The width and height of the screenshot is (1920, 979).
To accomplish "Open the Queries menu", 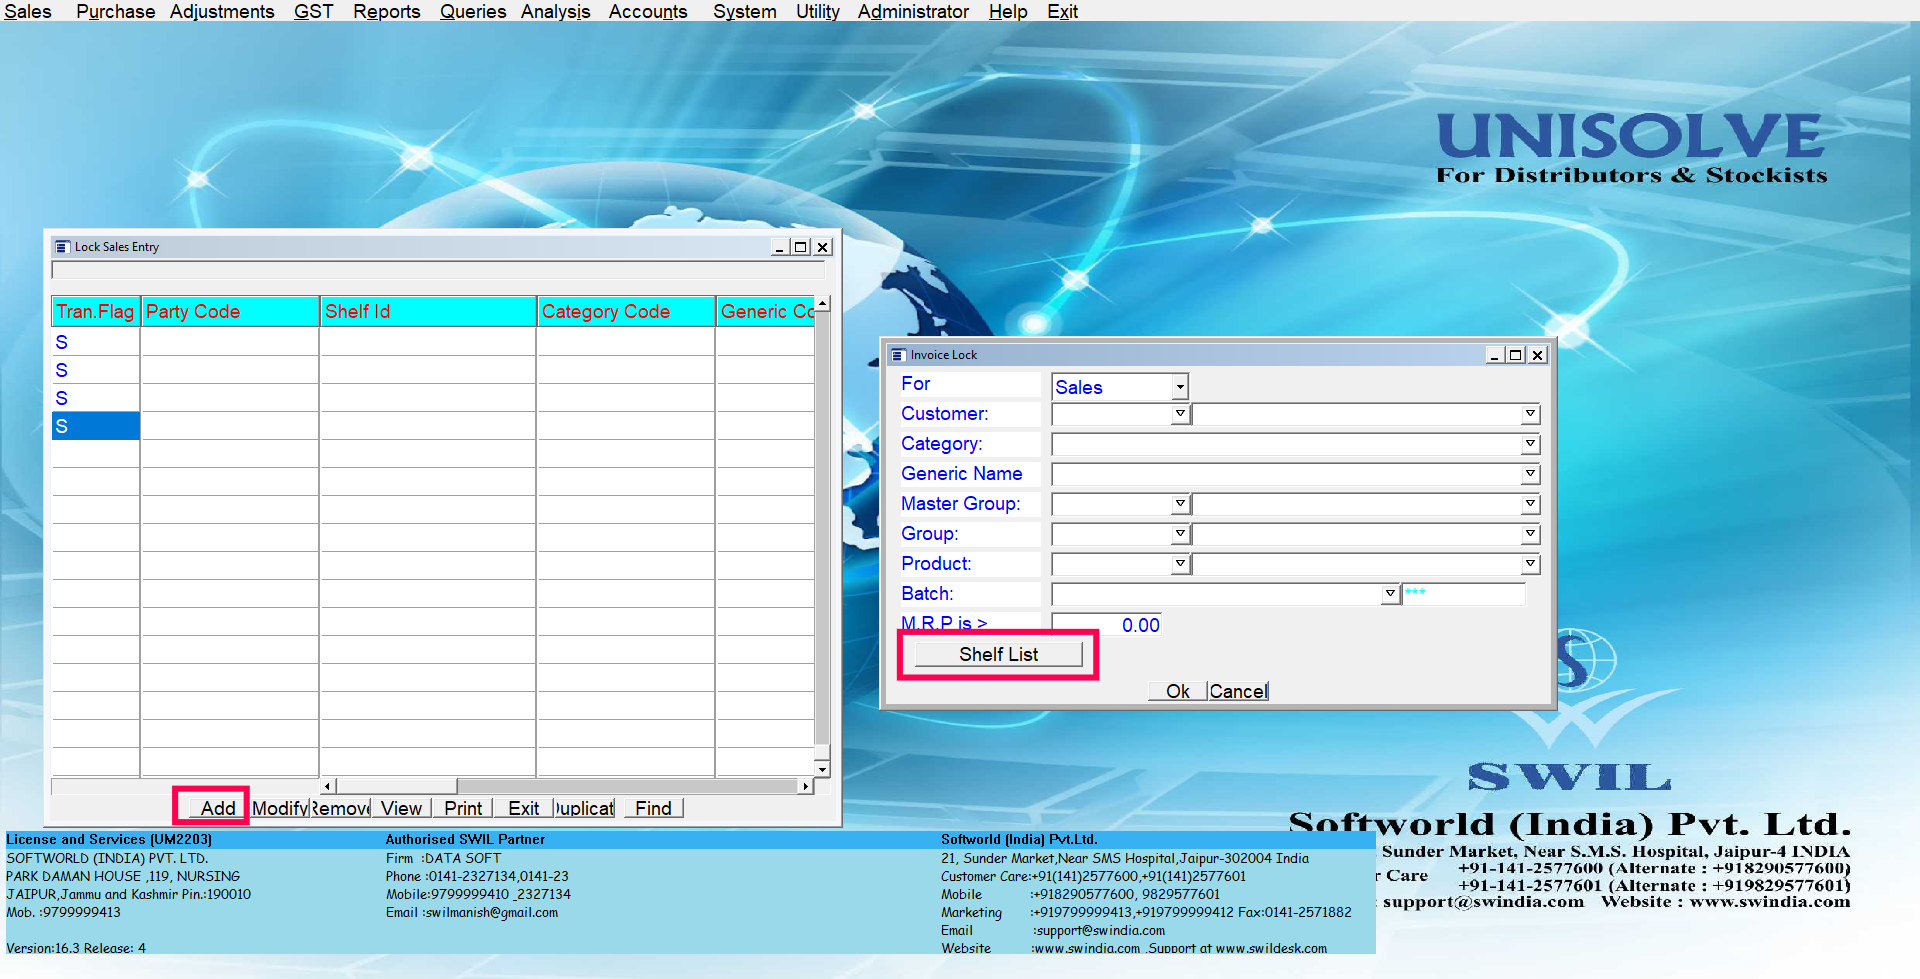I will pyautogui.click(x=473, y=11).
